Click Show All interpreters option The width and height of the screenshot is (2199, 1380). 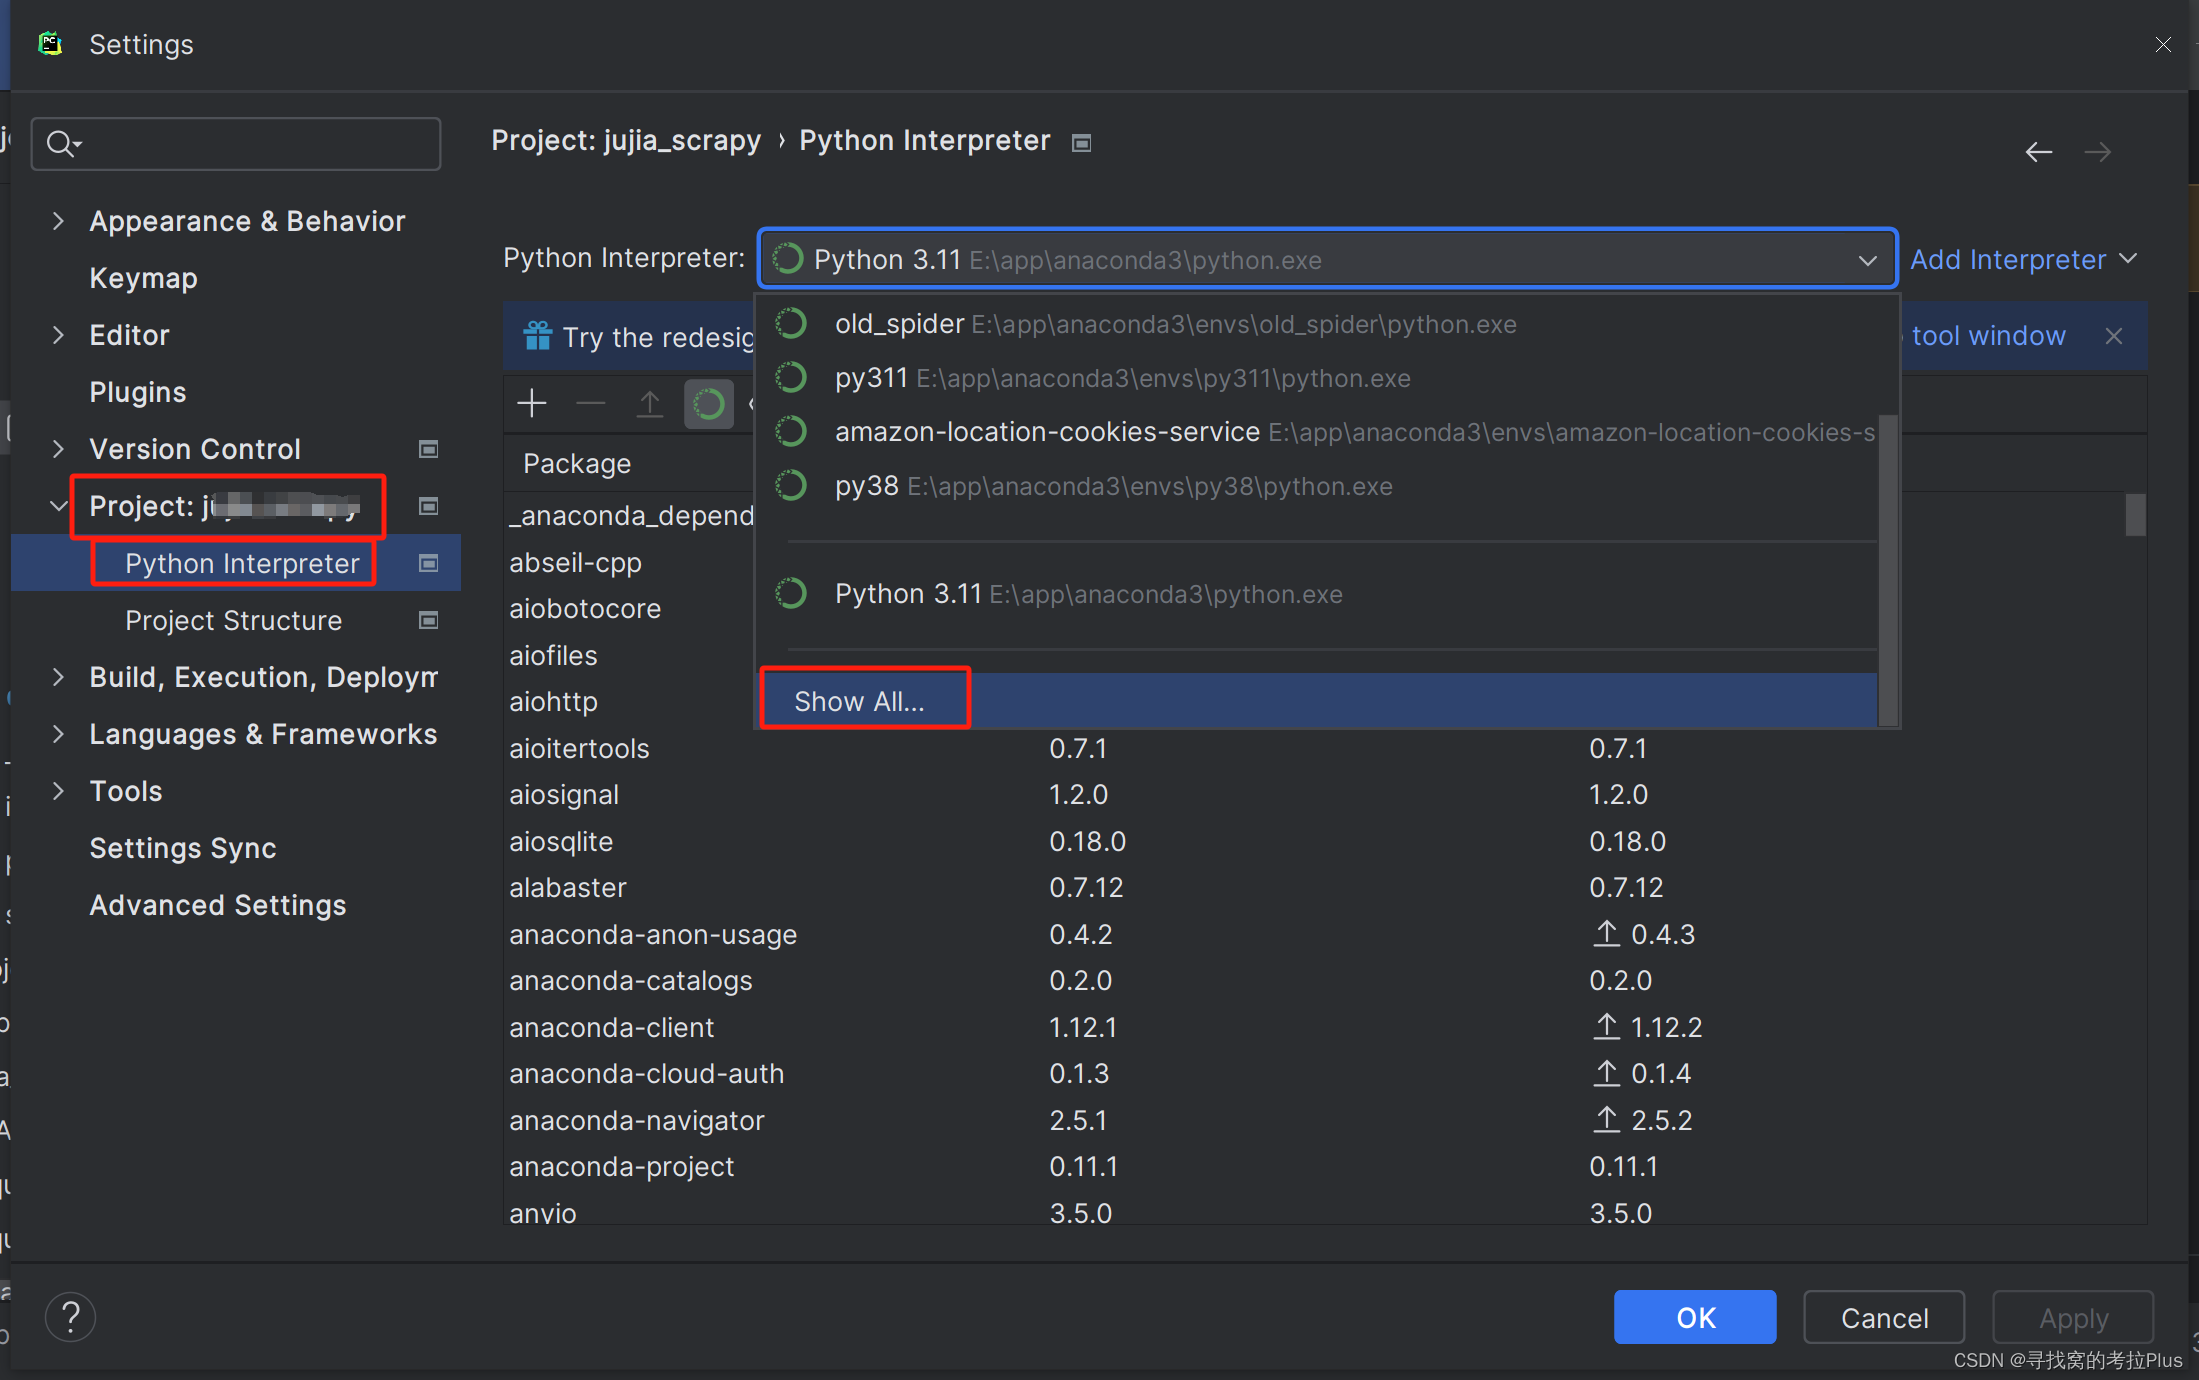pyautogui.click(x=857, y=701)
